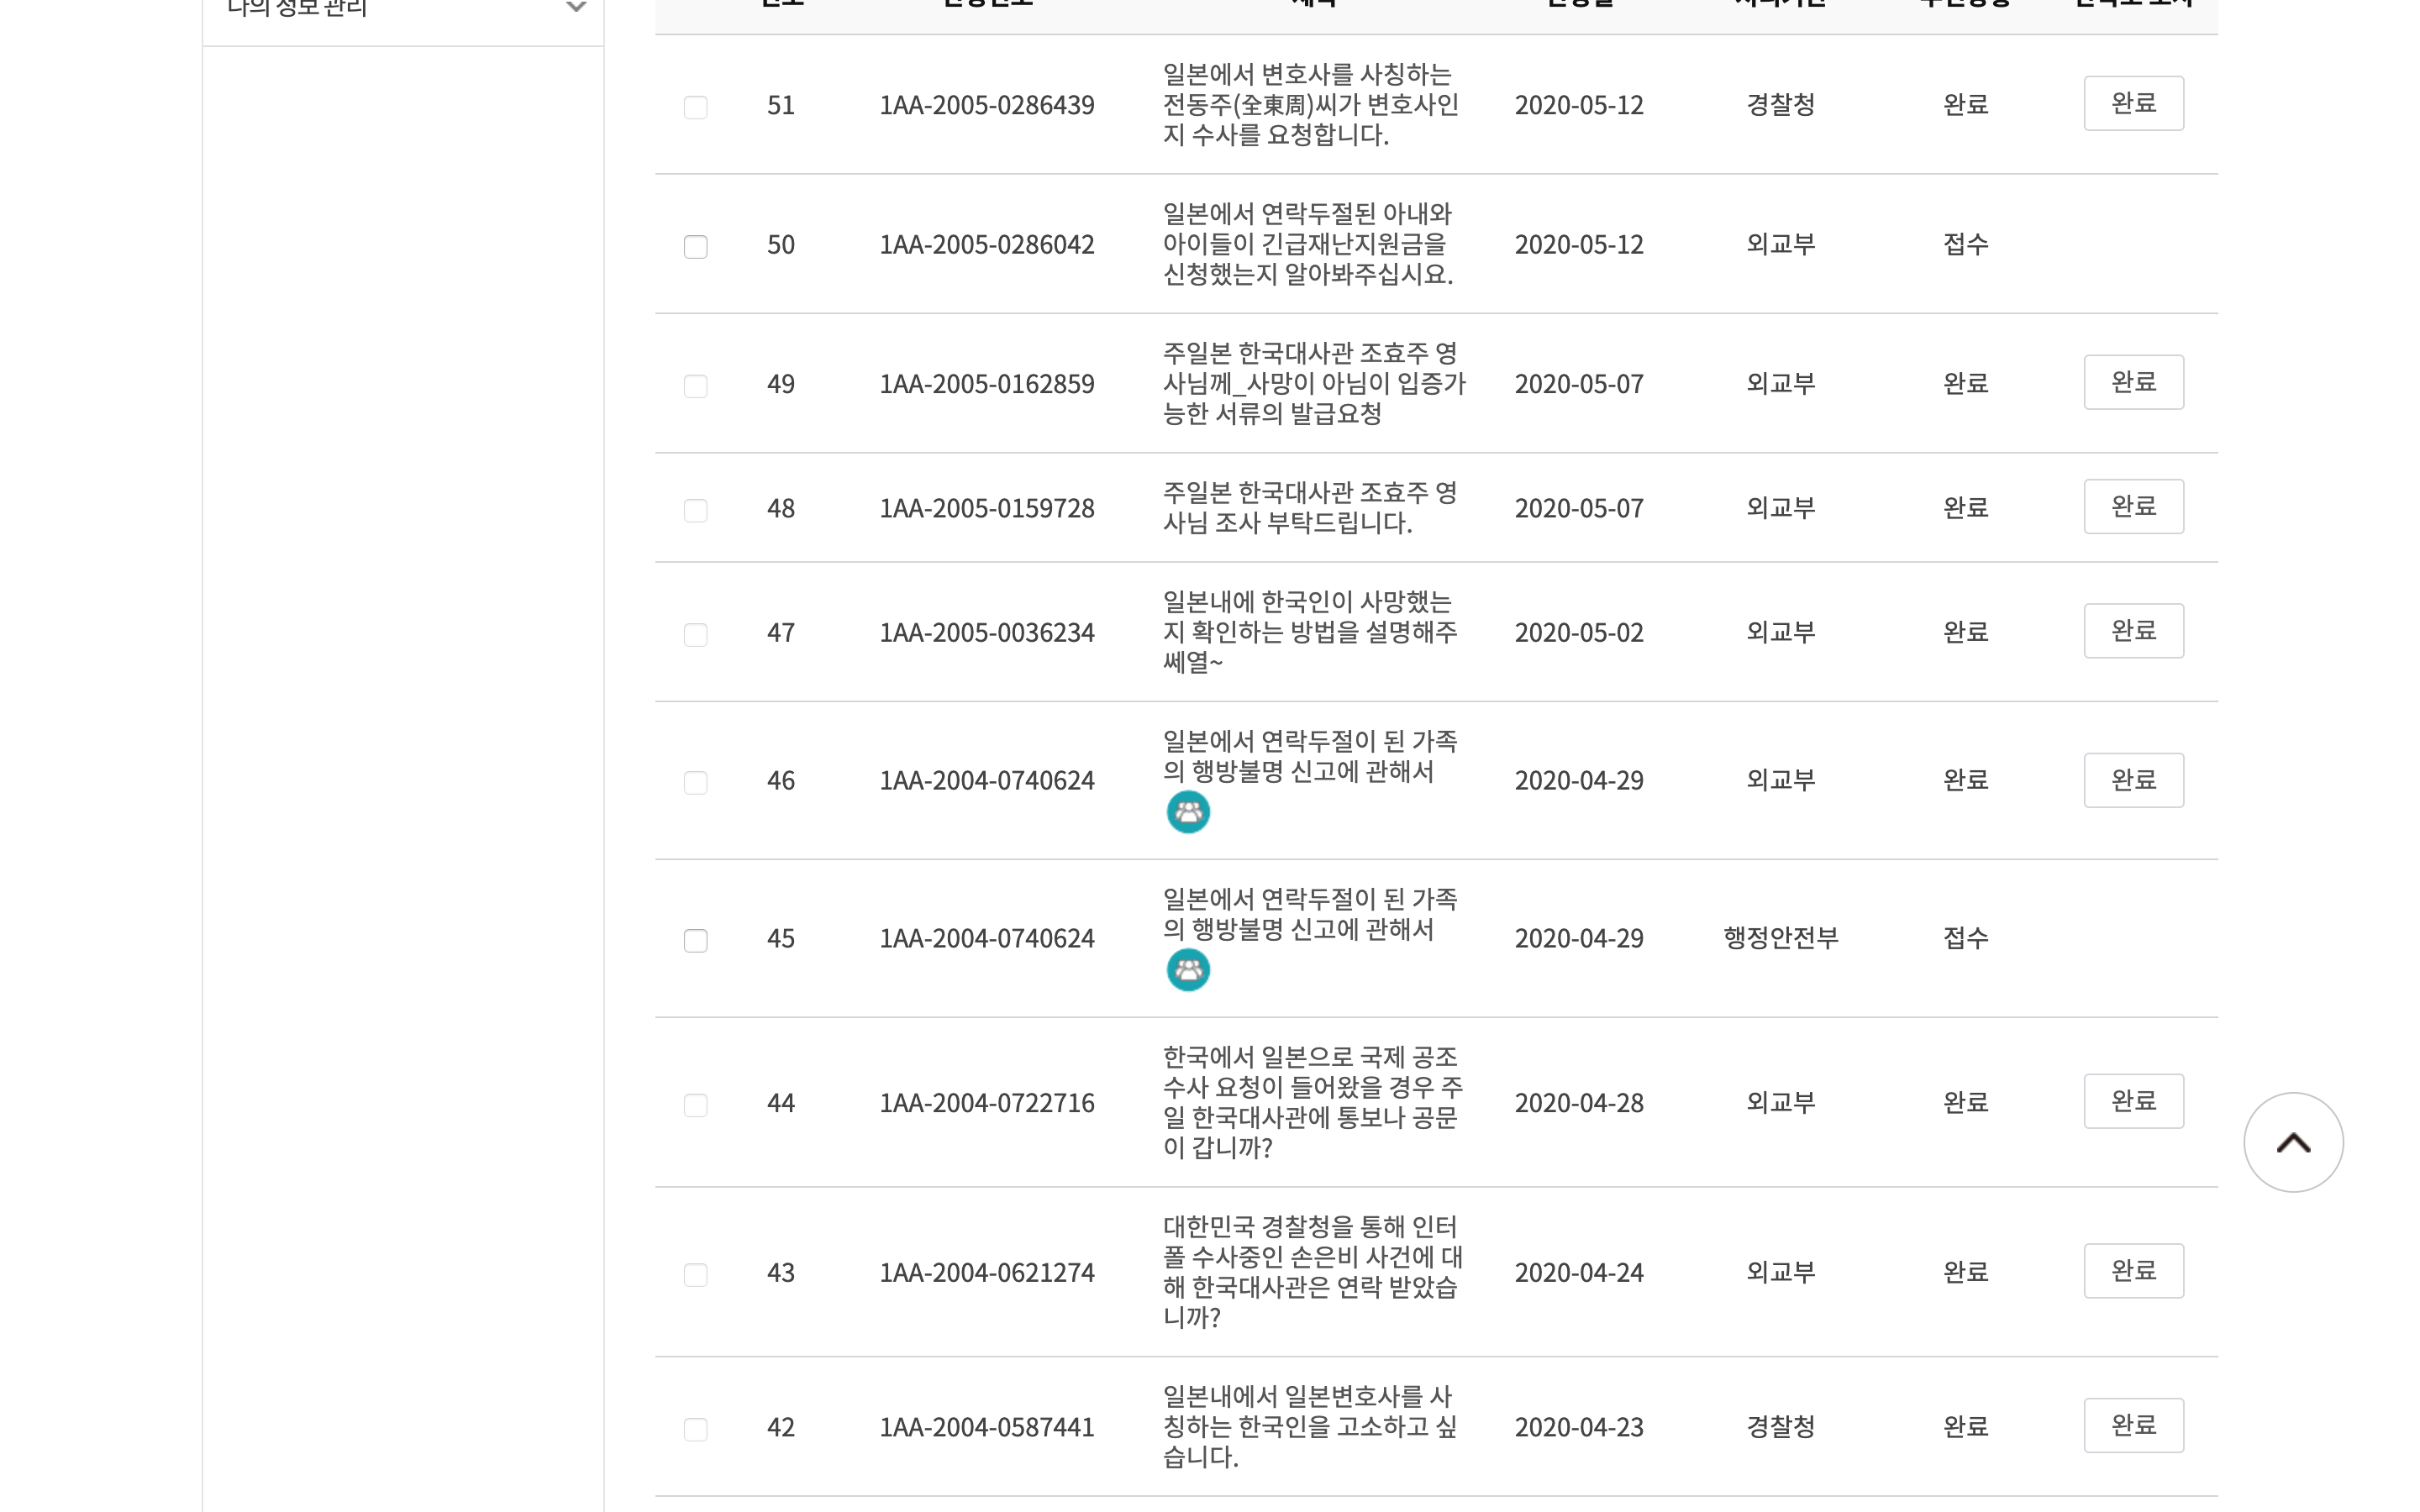Image resolution: width=2420 pixels, height=1512 pixels.
Task: Open the complaint 일본변호사를 사칭하는 한국인을 고소
Action: coord(1310,1426)
